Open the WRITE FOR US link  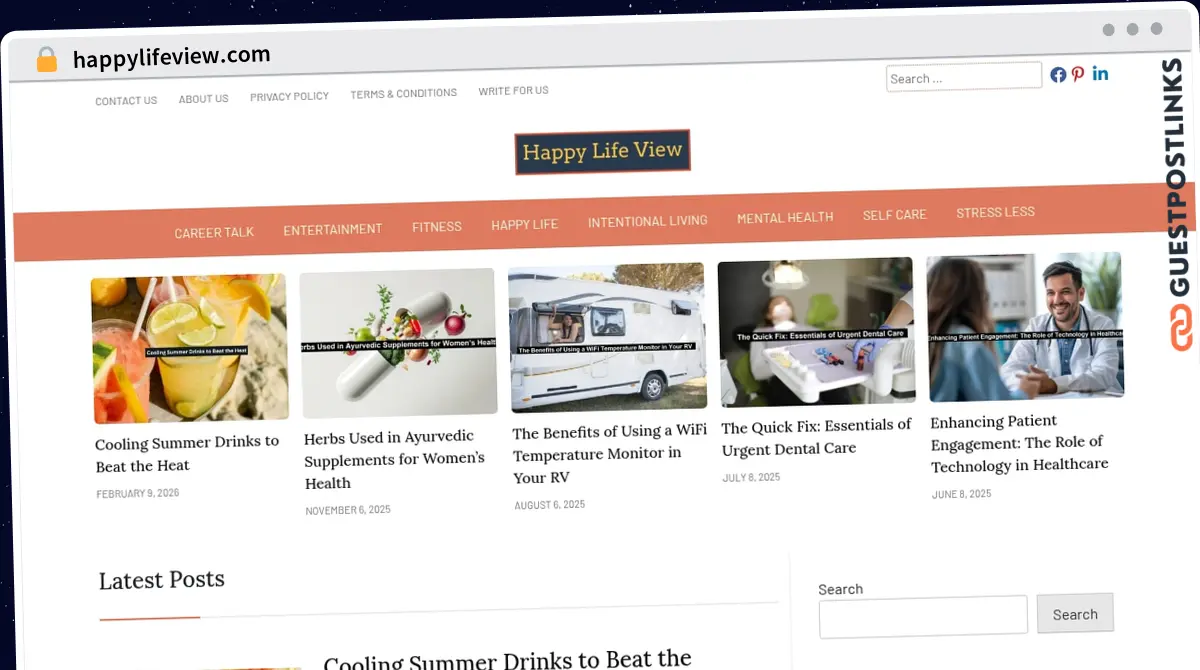(513, 90)
